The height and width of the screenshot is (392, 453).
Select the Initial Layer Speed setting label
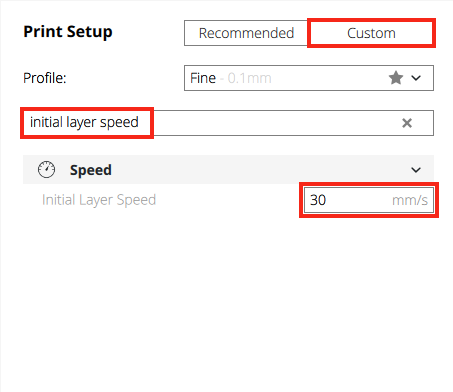pos(99,200)
